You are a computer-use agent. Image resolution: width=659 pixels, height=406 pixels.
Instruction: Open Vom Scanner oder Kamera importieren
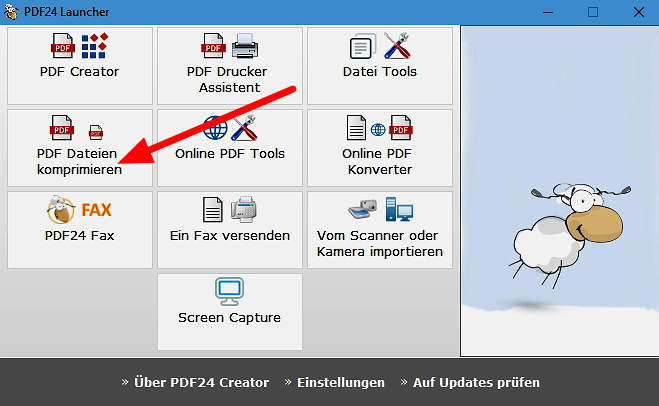380,230
